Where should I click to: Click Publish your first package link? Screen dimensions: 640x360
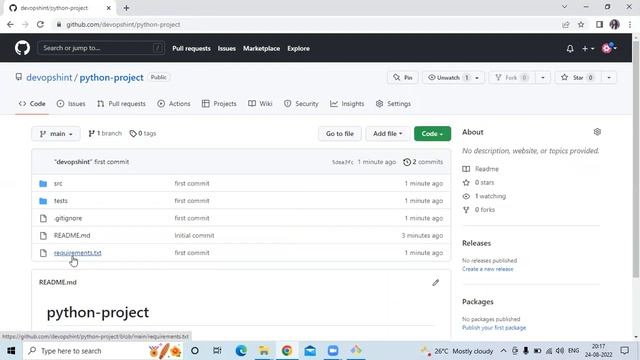click(494, 328)
